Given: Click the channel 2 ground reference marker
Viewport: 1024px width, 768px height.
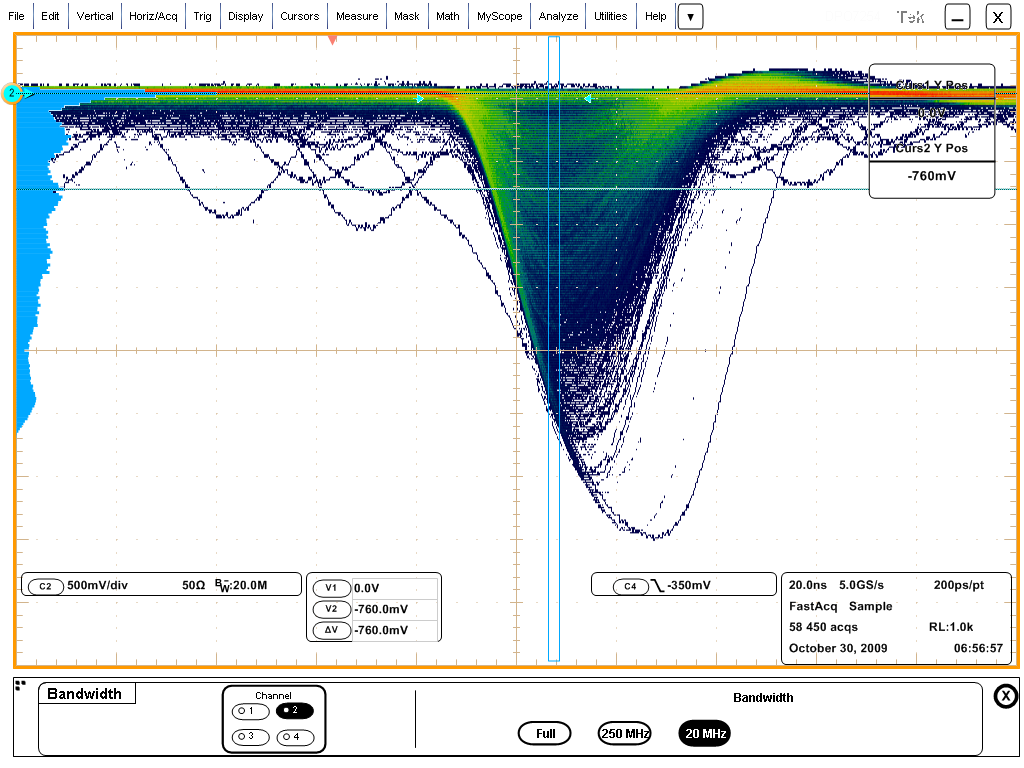Looking at the screenshot, I should pyautogui.click(x=12, y=94).
